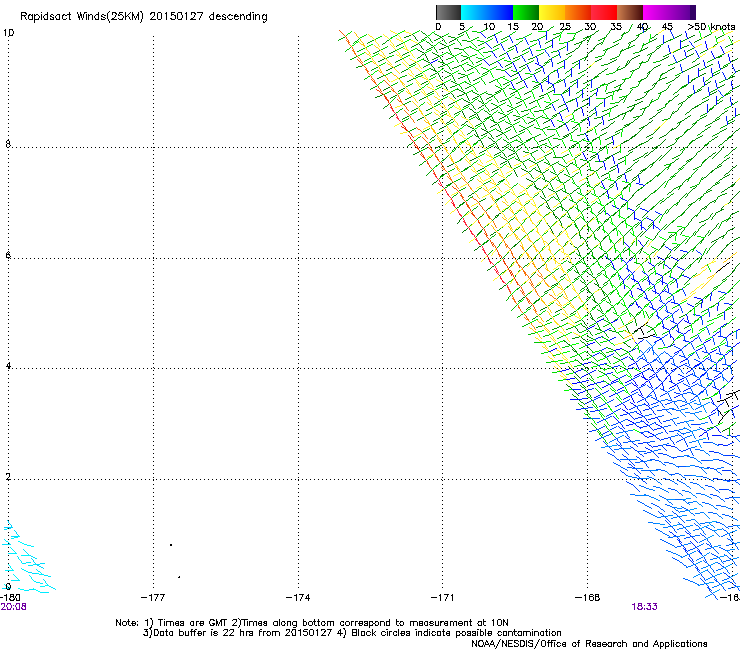740x650 pixels.
Task: Click the gray 0-5 knots color swatch
Action: coord(448,12)
